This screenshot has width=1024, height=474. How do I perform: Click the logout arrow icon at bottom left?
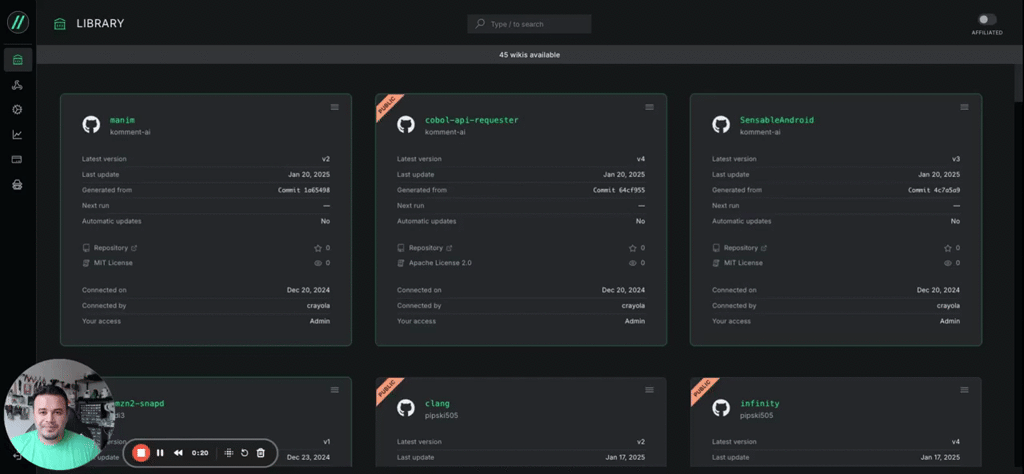pos(16,456)
